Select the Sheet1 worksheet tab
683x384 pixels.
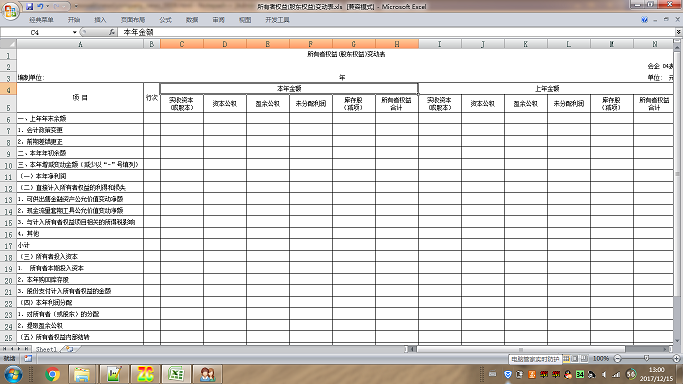pyautogui.click(x=46, y=349)
